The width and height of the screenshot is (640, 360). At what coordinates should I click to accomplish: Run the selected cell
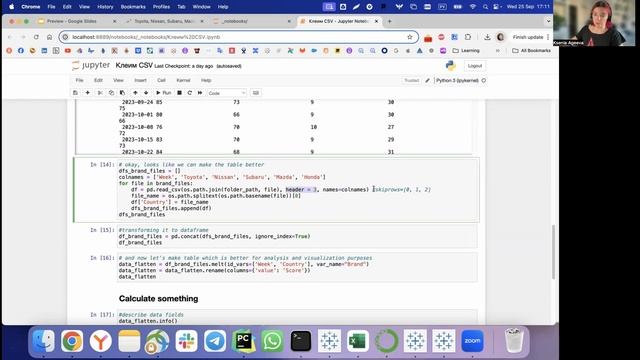164,93
